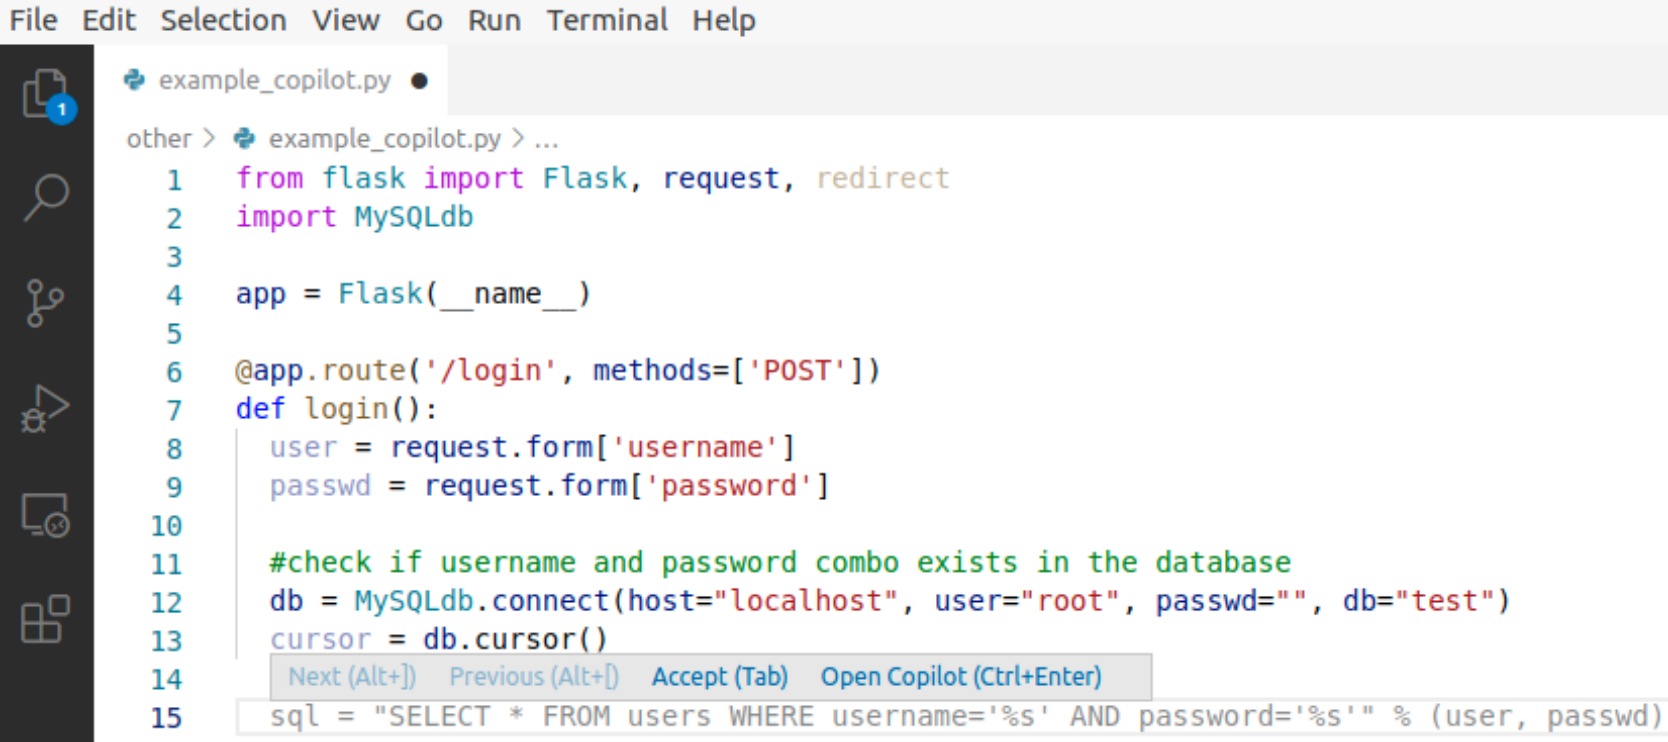Open the Extensions view icon
The height and width of the screenshot is (742, 1668).
click(x=46, y=620)
